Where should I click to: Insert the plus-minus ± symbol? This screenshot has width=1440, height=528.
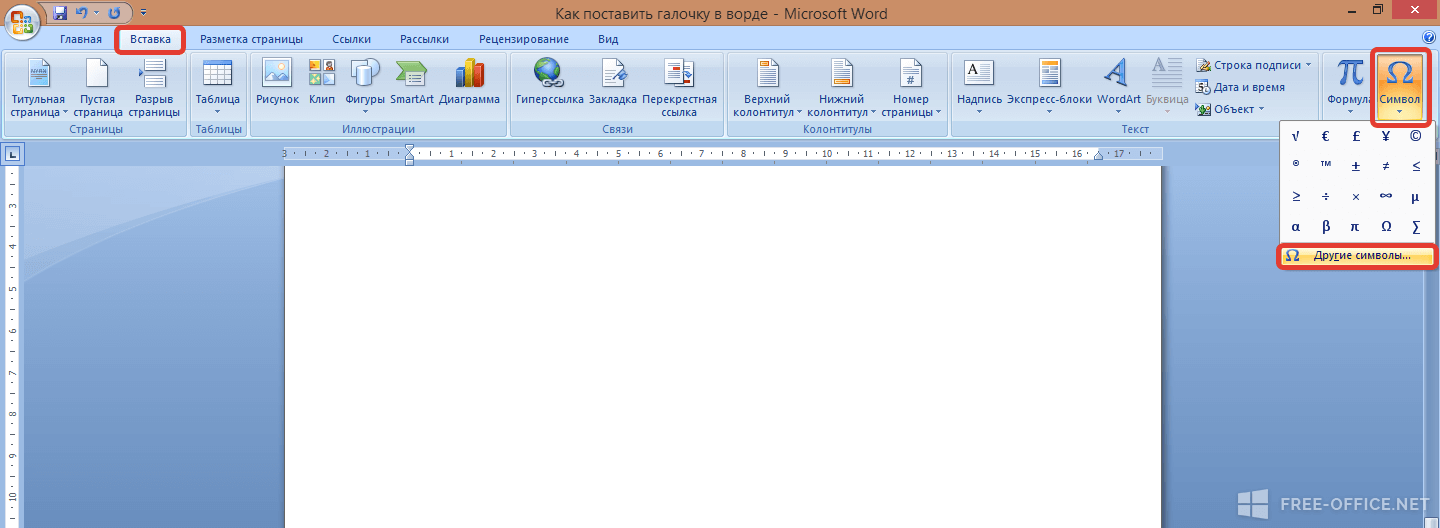coord(1356,166)
